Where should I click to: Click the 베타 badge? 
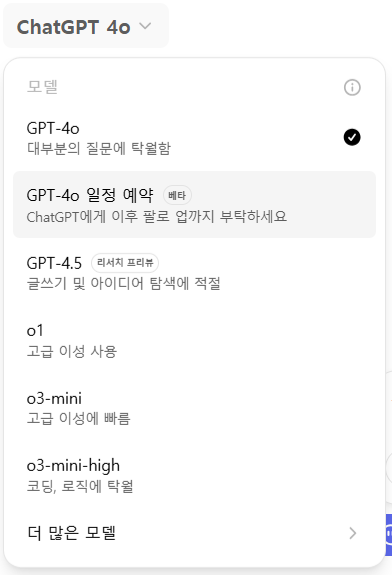coord(177,195)
